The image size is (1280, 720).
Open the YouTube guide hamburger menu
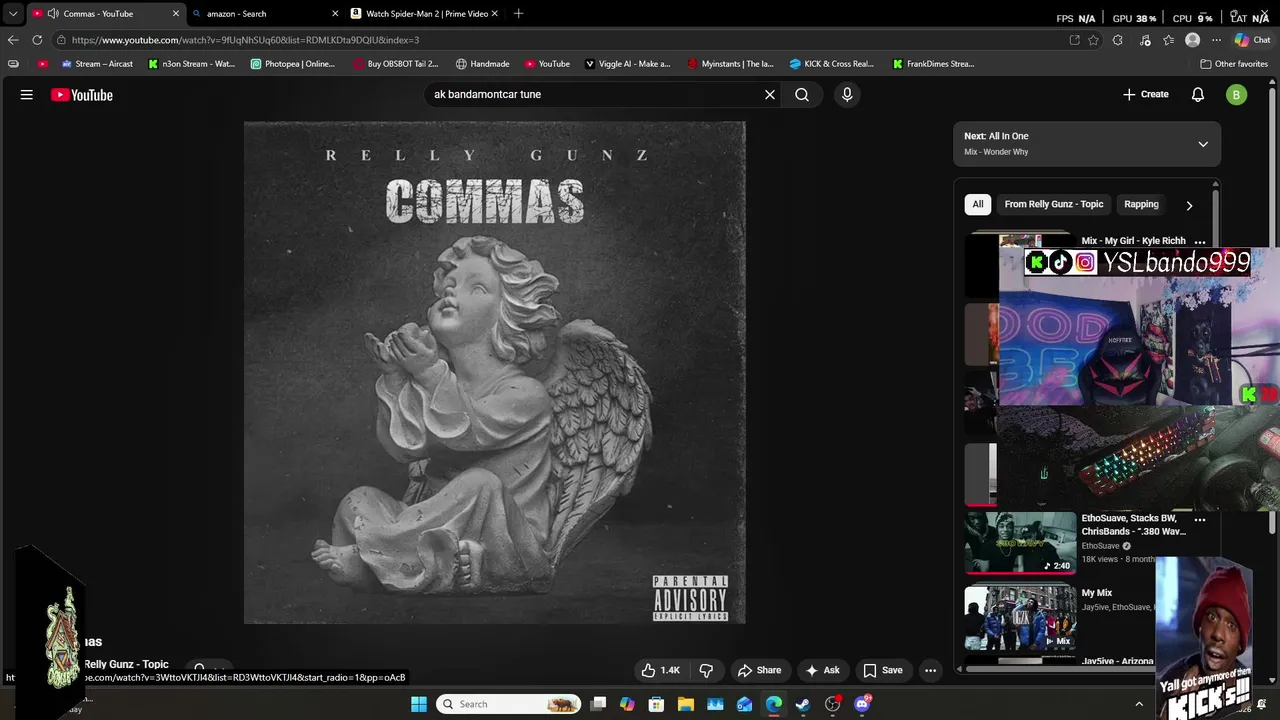27,95
